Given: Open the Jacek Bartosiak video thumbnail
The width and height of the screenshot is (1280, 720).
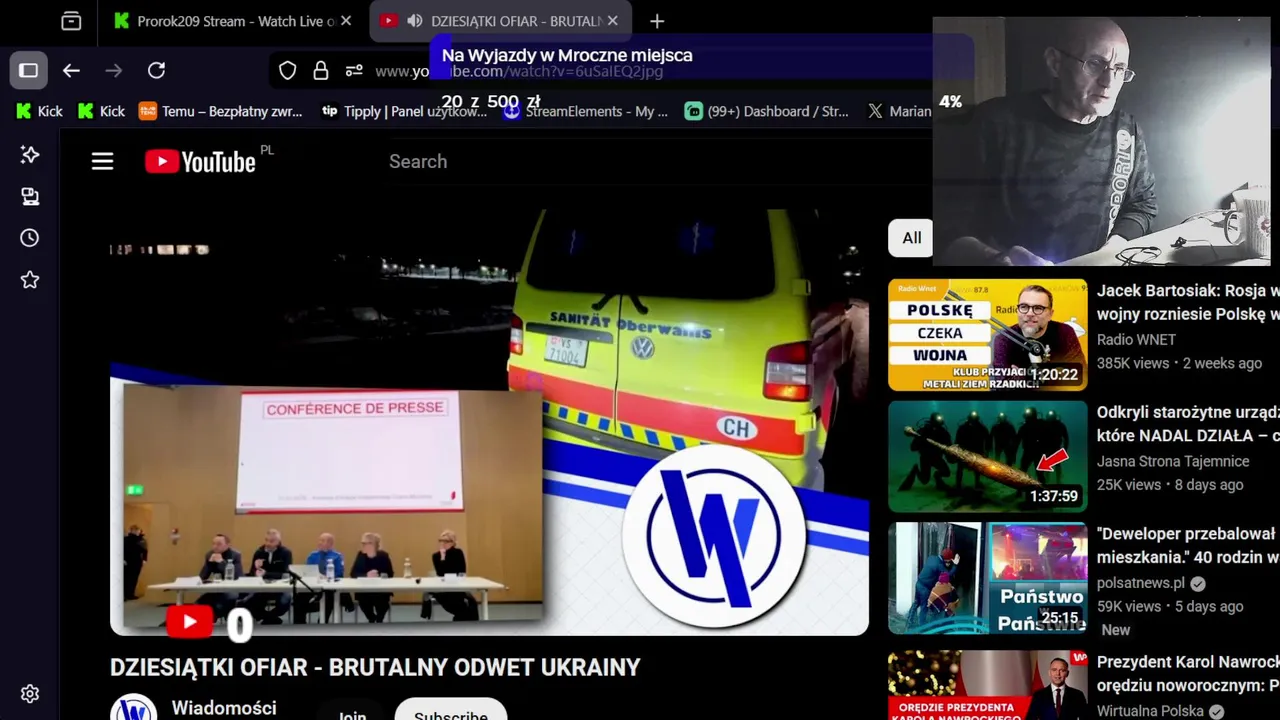Looking at the screenshot, I should coord(988,334).
